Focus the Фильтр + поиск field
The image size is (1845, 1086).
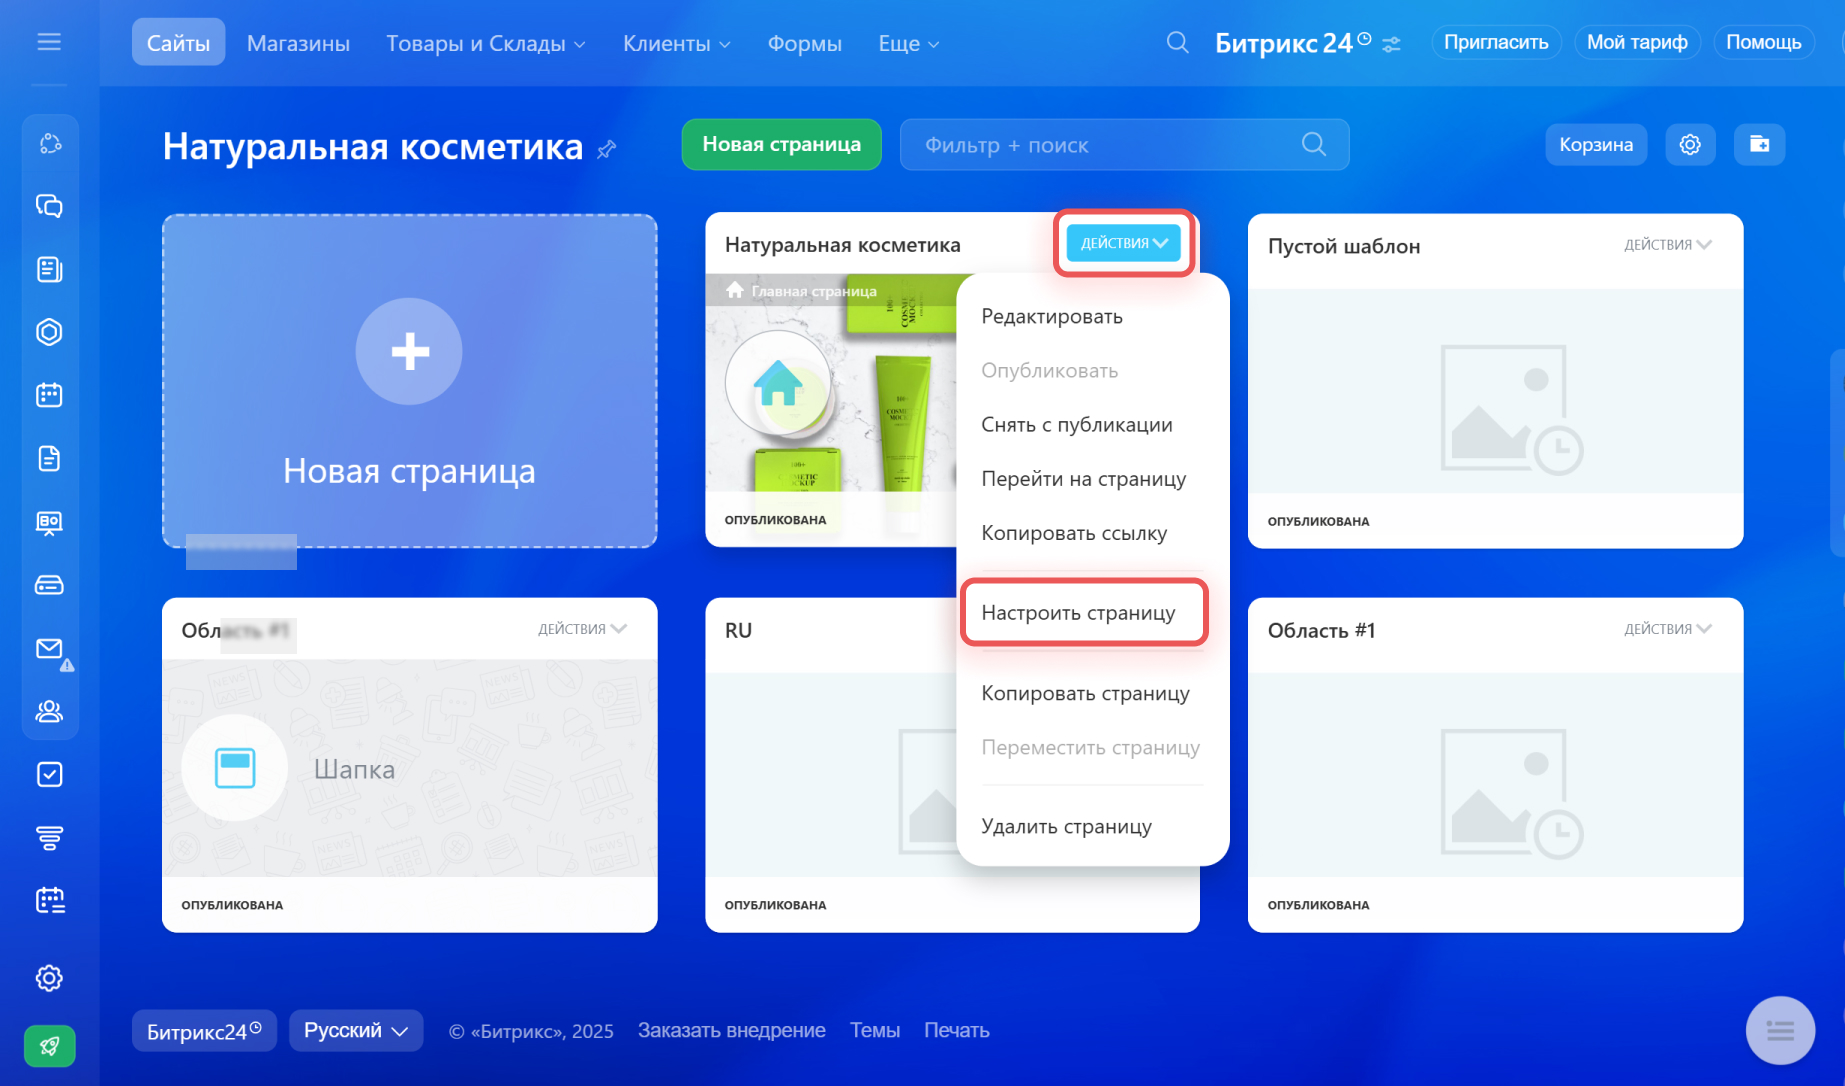[x=1124, y=145]
